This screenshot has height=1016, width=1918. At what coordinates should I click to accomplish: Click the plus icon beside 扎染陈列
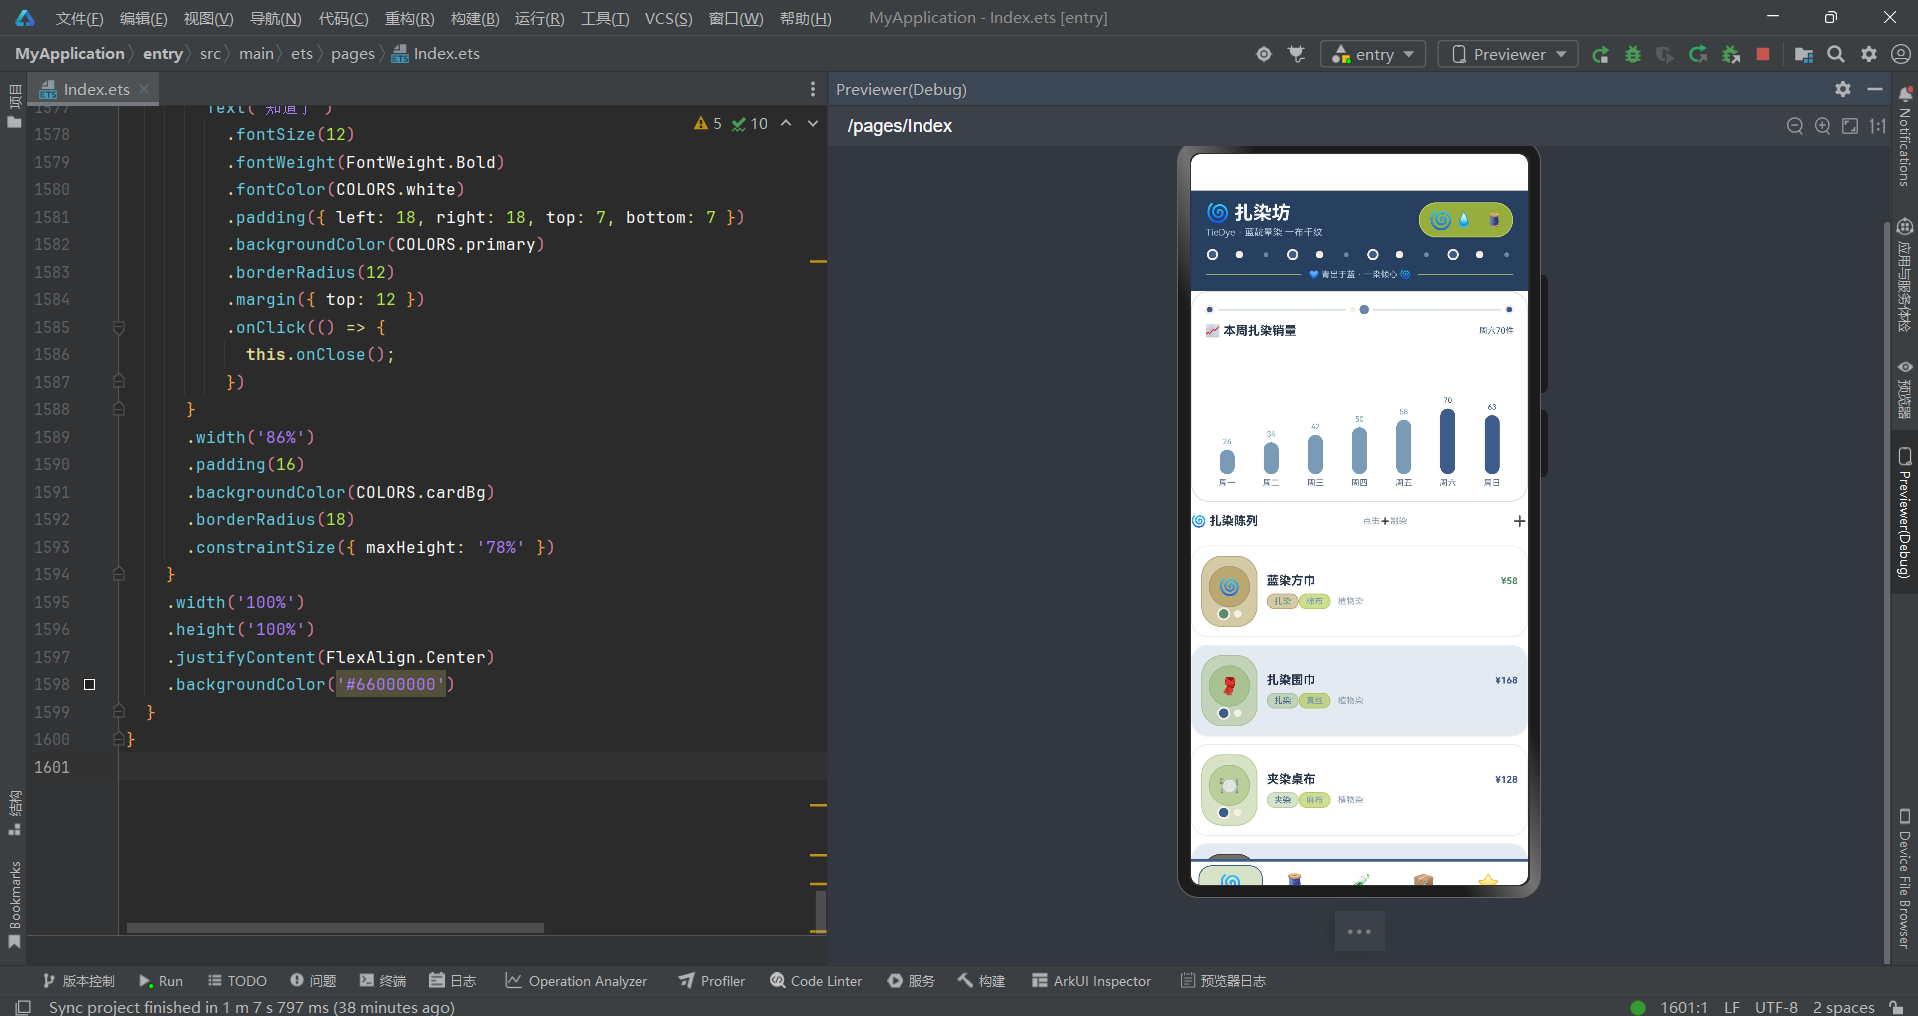pos(1519,521)
